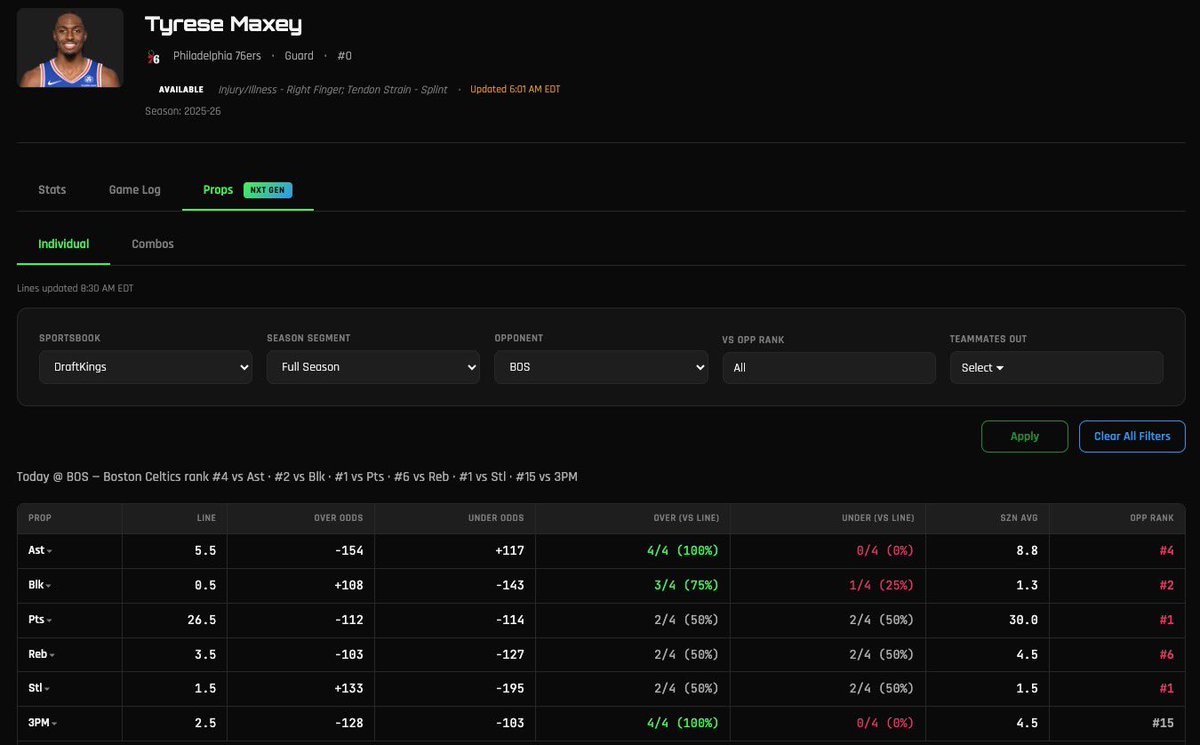Open Tyrese Maxey's player headshot
The height and width of the screenshot is (745, 1200).
(x=70, y=48)
